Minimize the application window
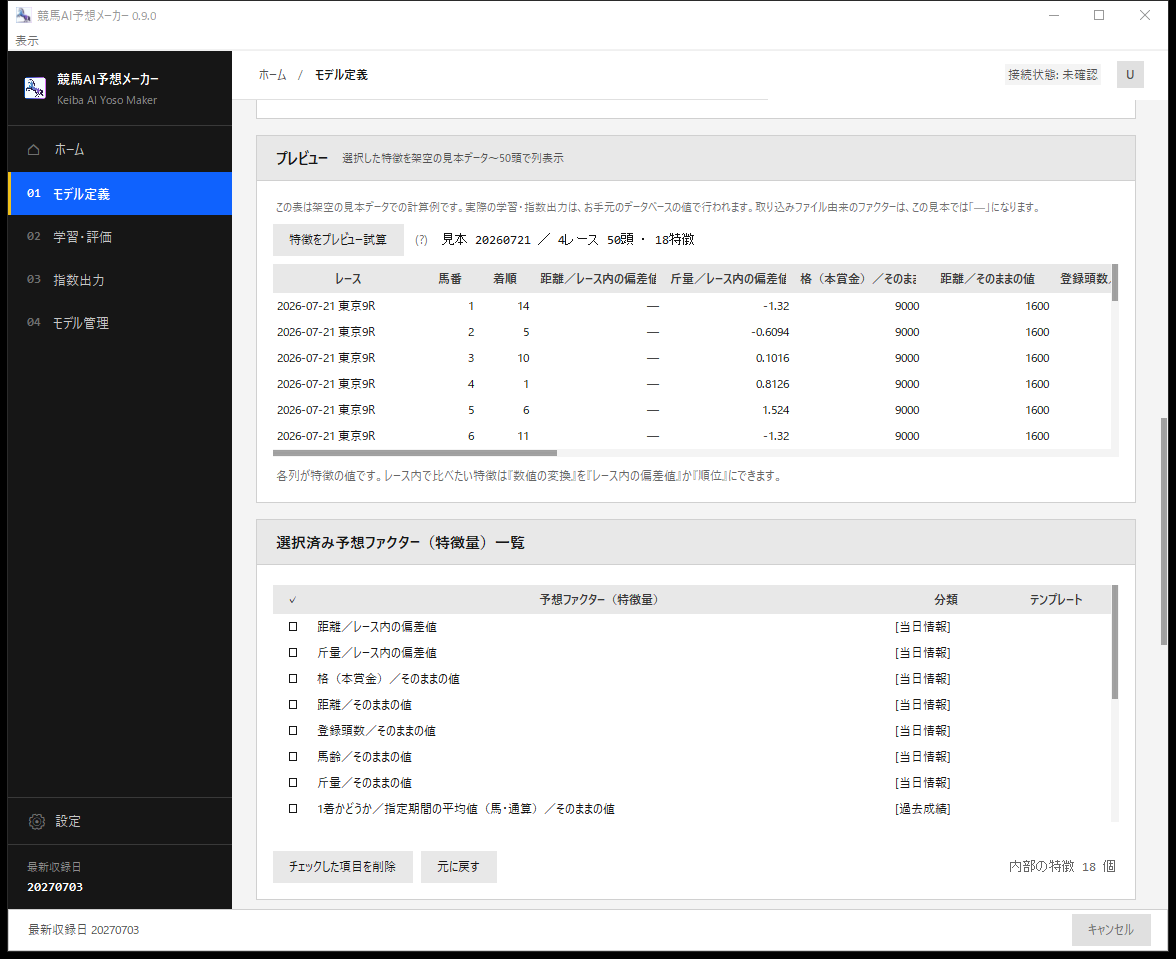 click(1054, 15)
